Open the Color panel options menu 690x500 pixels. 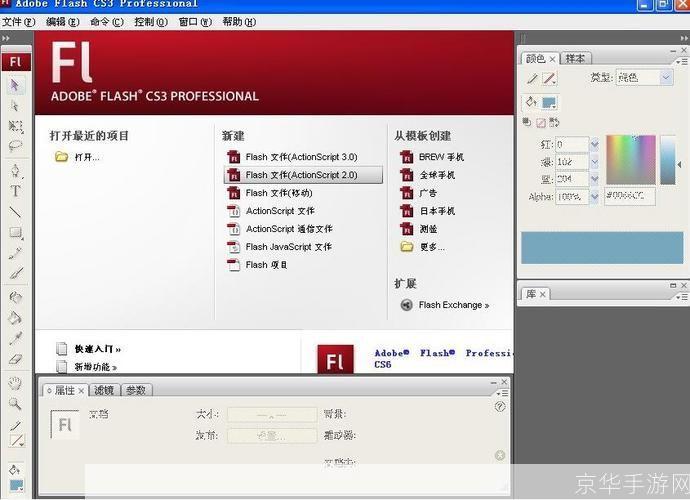(x=682, y=62)
